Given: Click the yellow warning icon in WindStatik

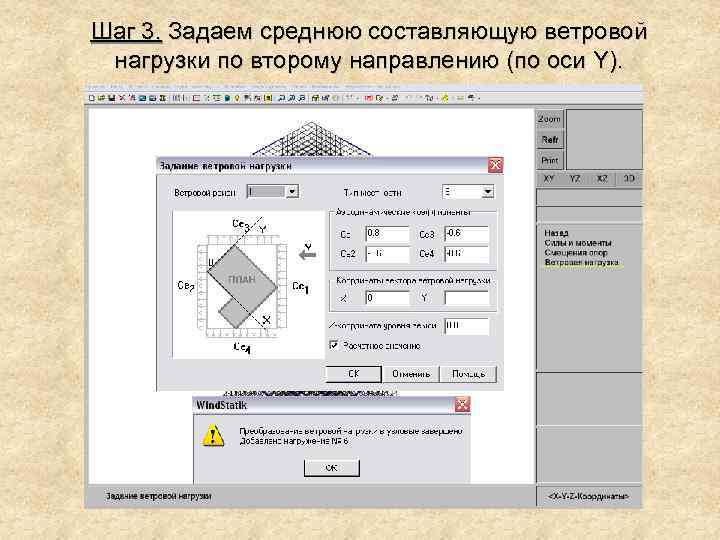Looking at the screenshot, I should click(x=214, y=436).
